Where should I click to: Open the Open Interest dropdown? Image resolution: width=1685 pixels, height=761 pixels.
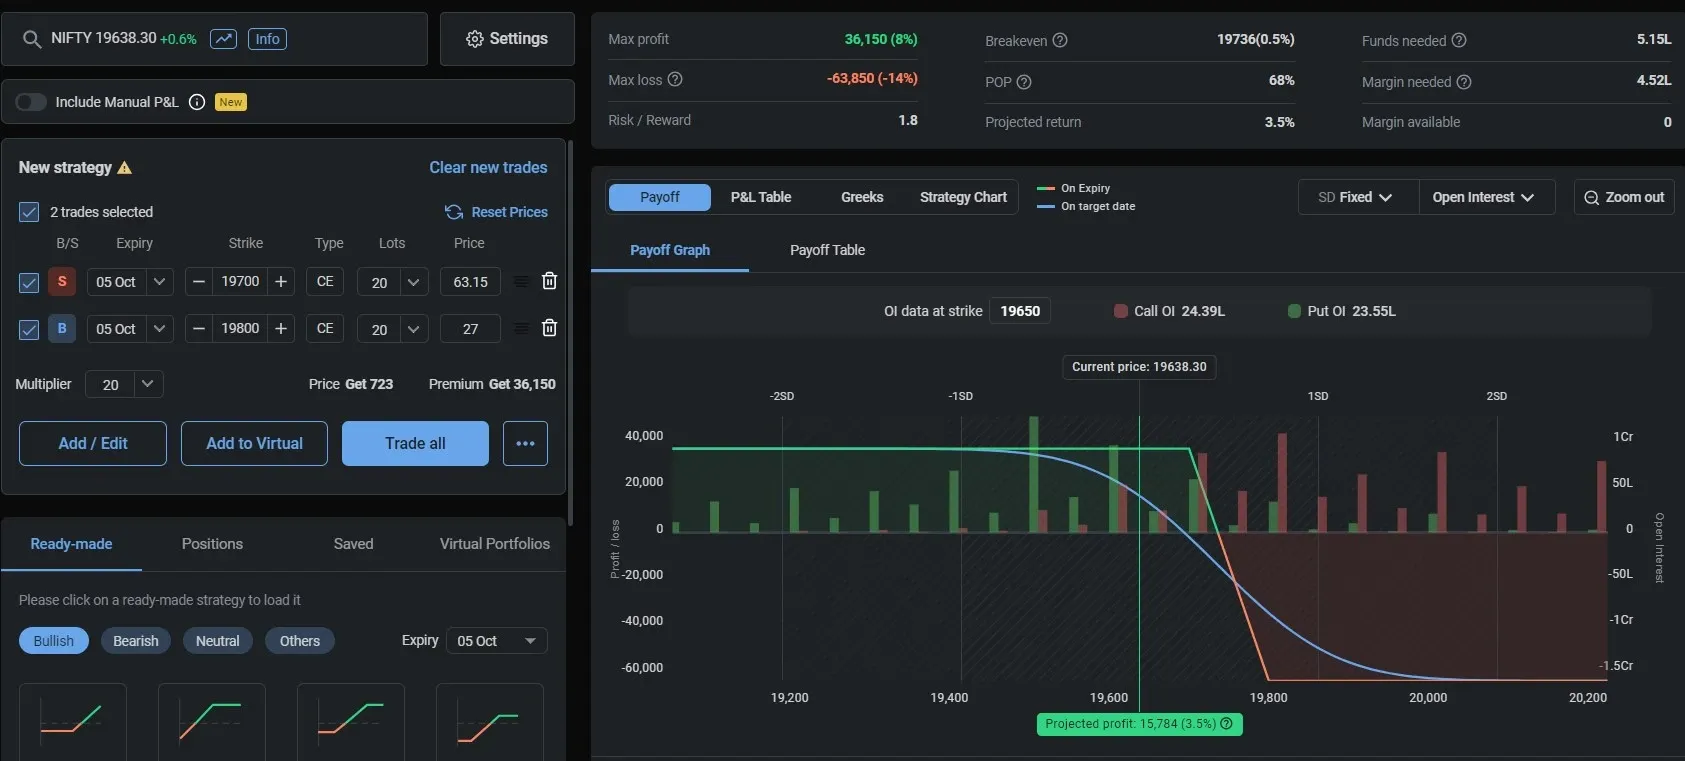point(1483,197)
